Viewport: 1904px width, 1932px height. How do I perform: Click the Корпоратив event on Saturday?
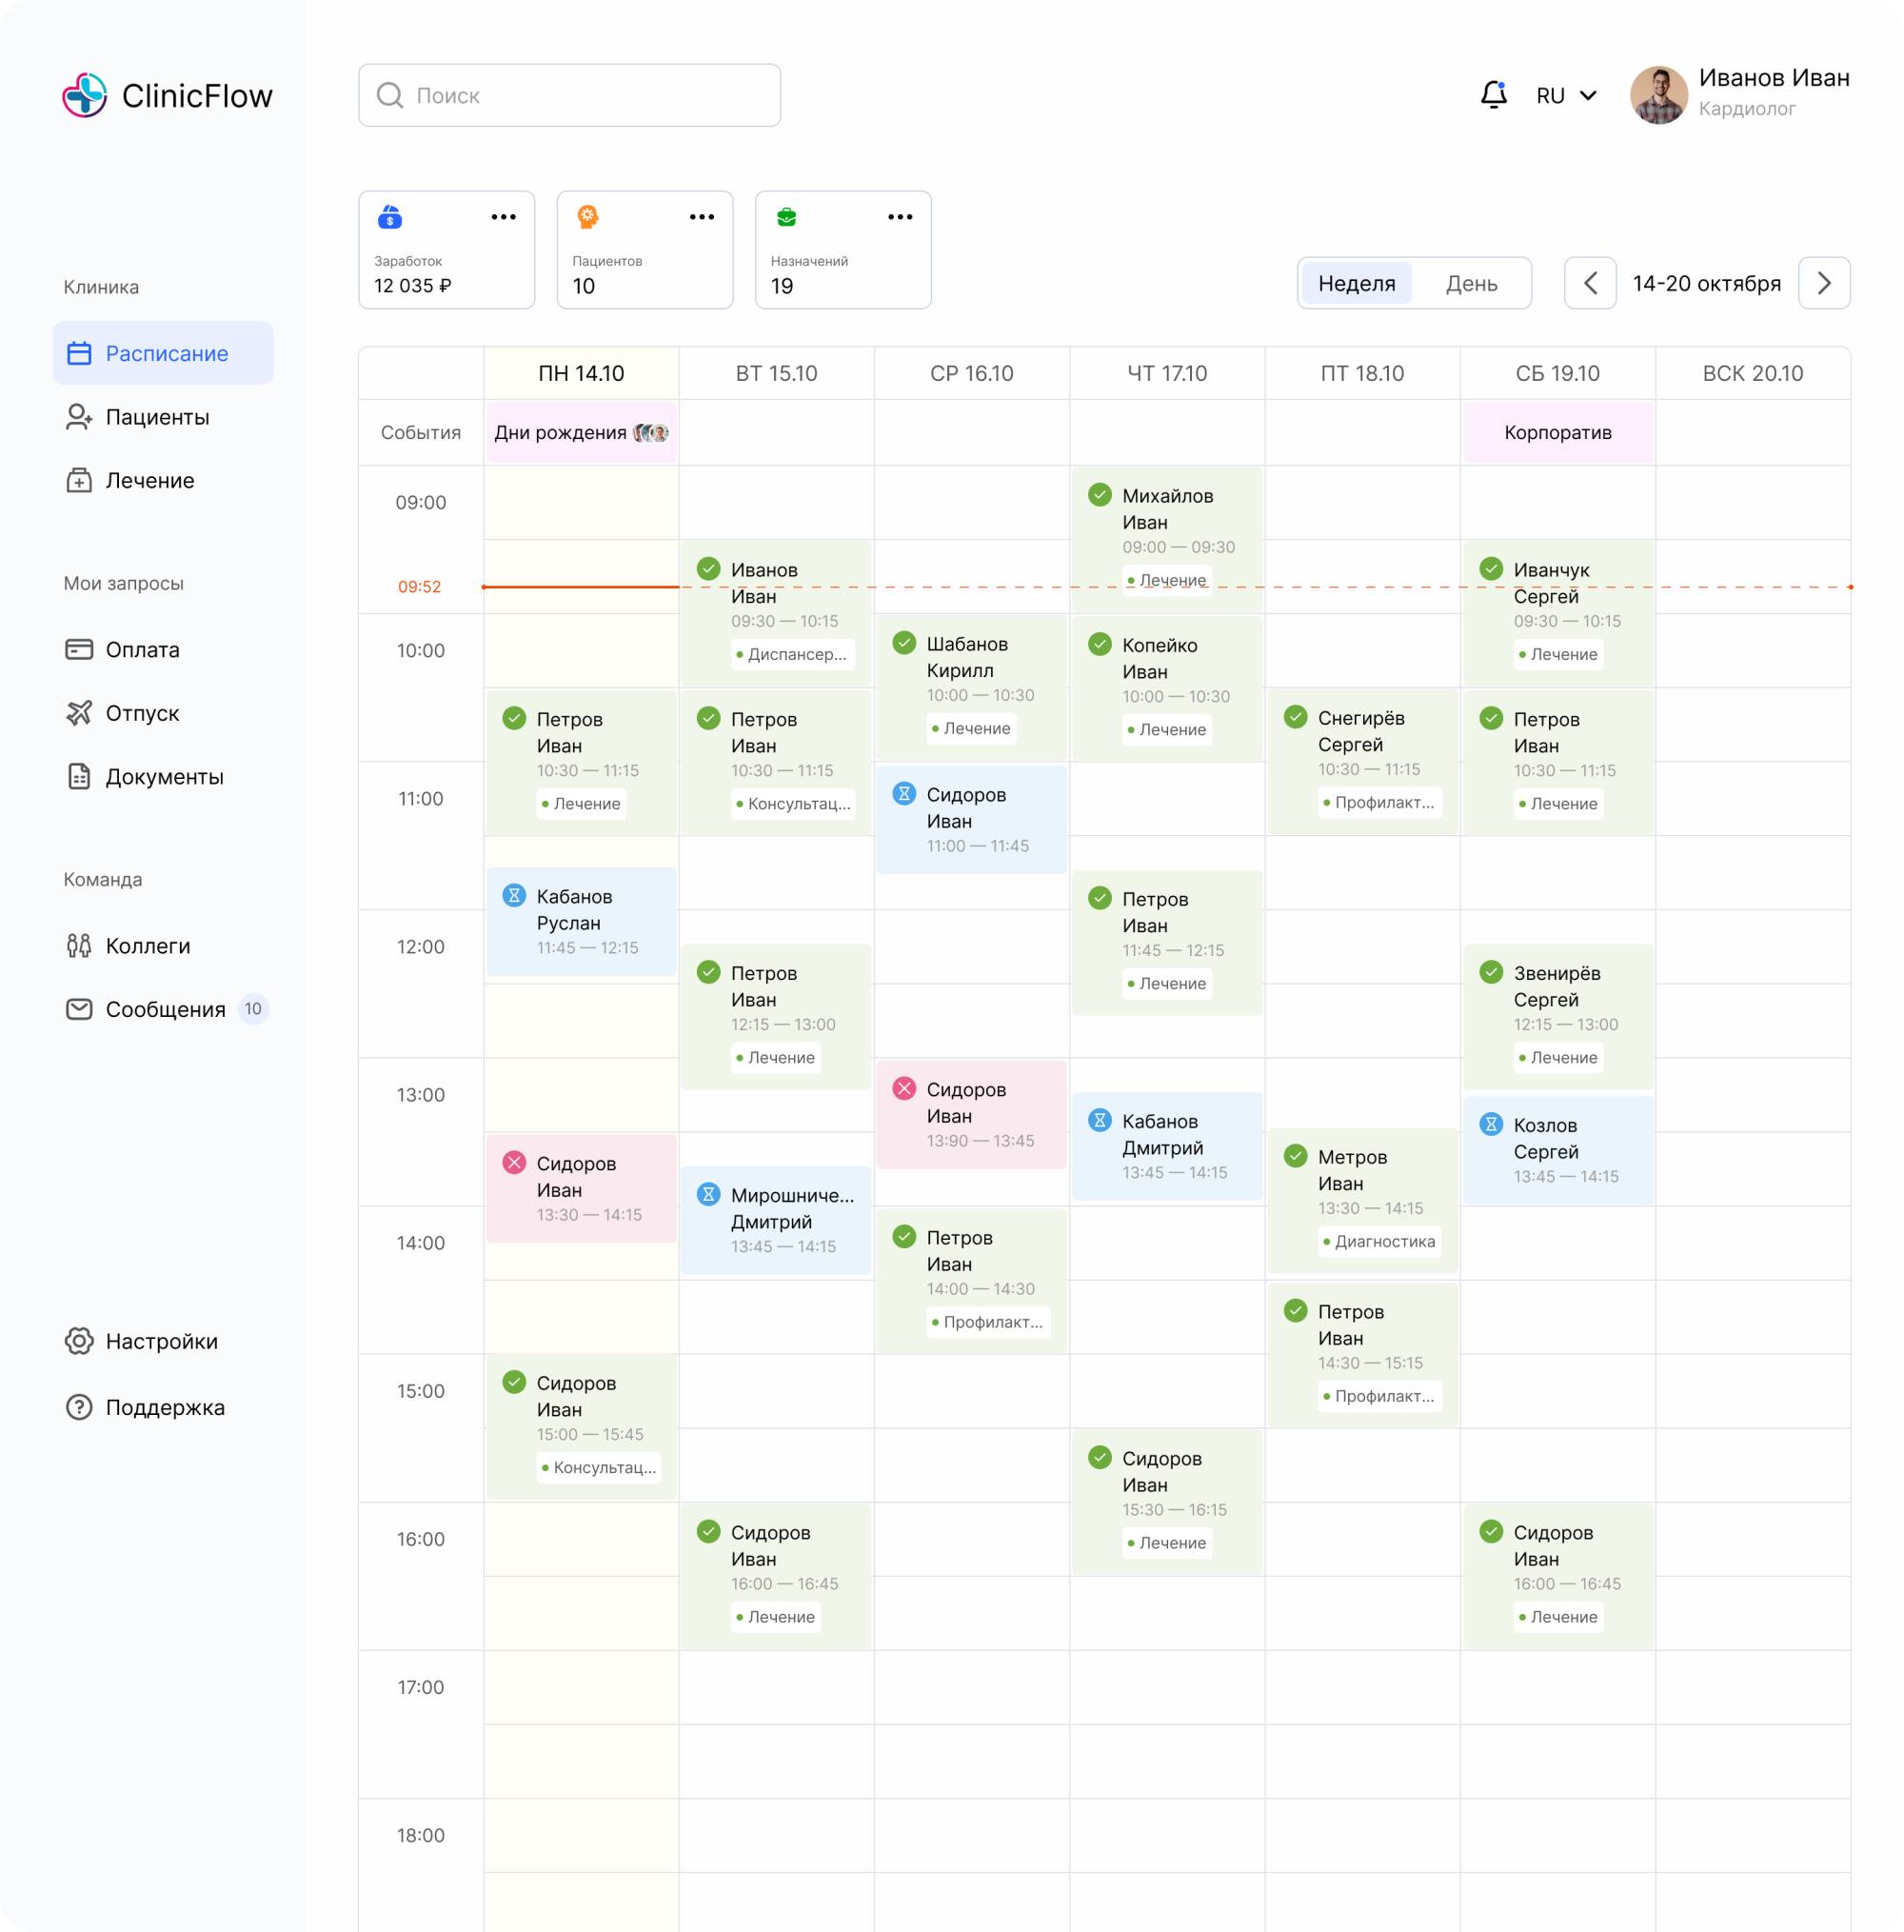tap(1557, 432)
